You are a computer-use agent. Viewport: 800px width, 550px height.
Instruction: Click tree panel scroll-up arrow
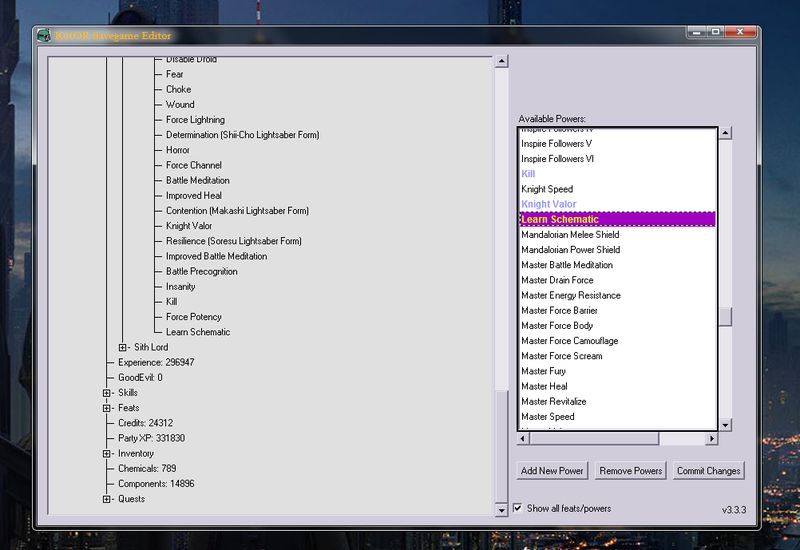tap(502, 62)
